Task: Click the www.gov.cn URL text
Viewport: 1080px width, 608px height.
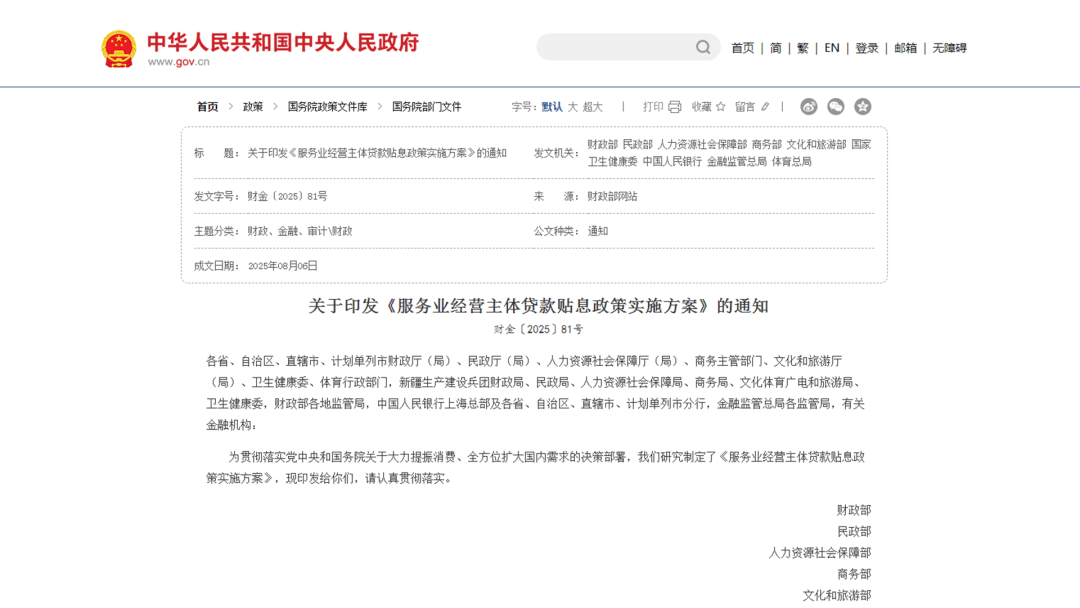Action: [178, 62]
